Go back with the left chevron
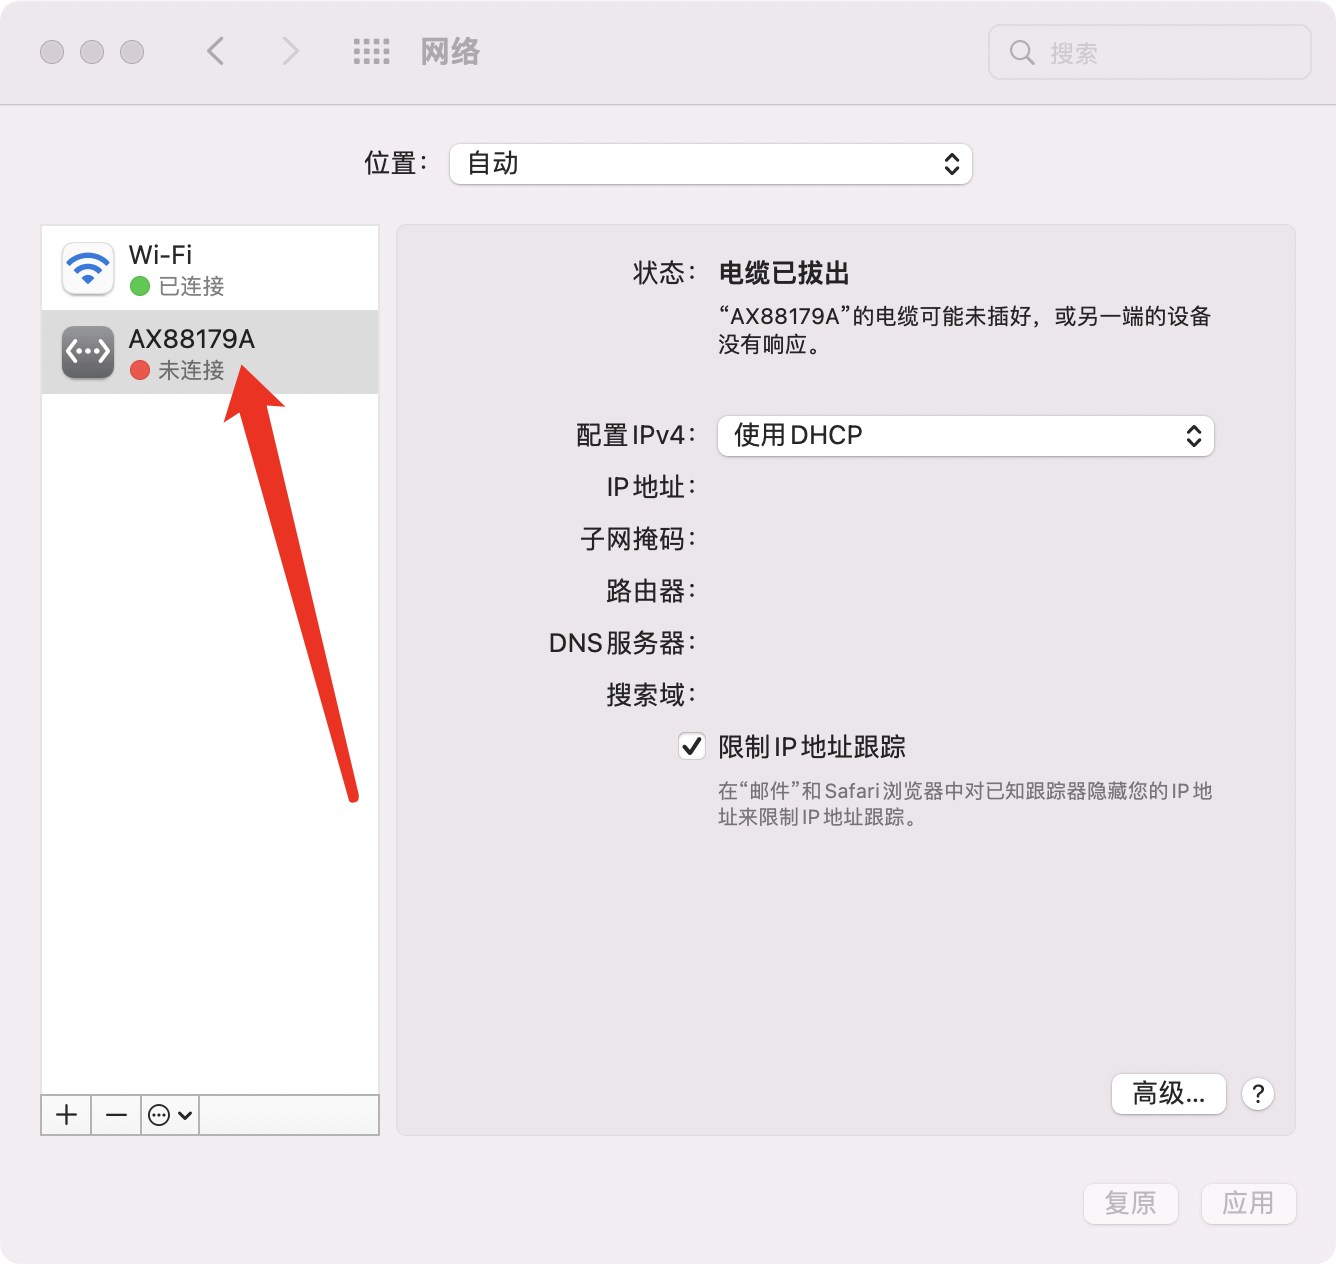1336x1264 pixels. [215, 51]
